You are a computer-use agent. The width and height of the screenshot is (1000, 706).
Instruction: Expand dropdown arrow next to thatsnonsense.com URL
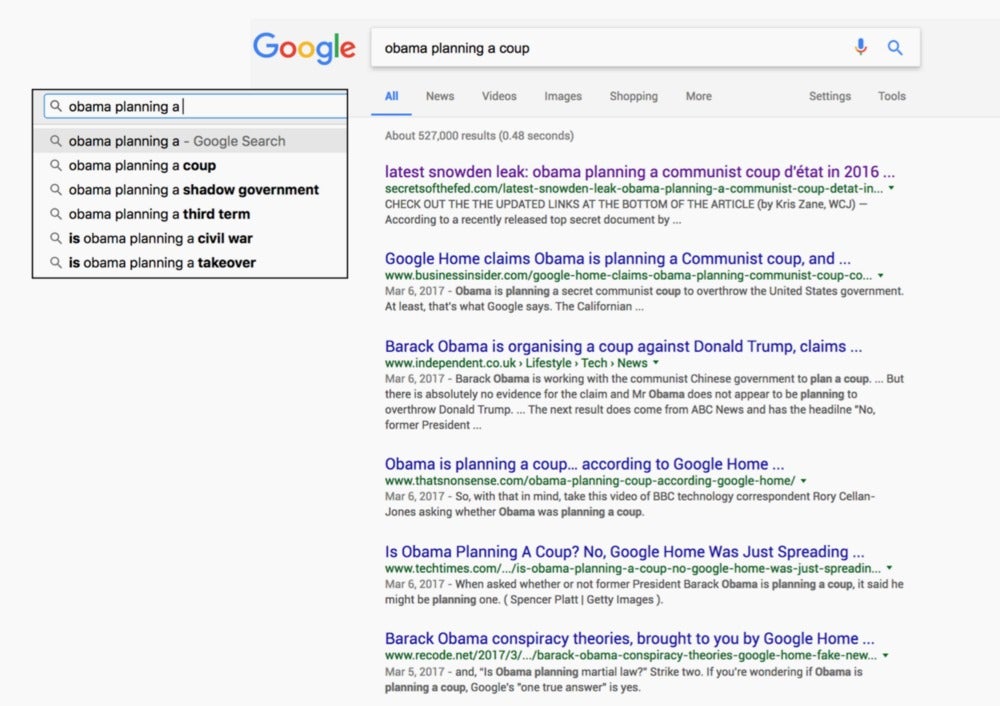804,481
